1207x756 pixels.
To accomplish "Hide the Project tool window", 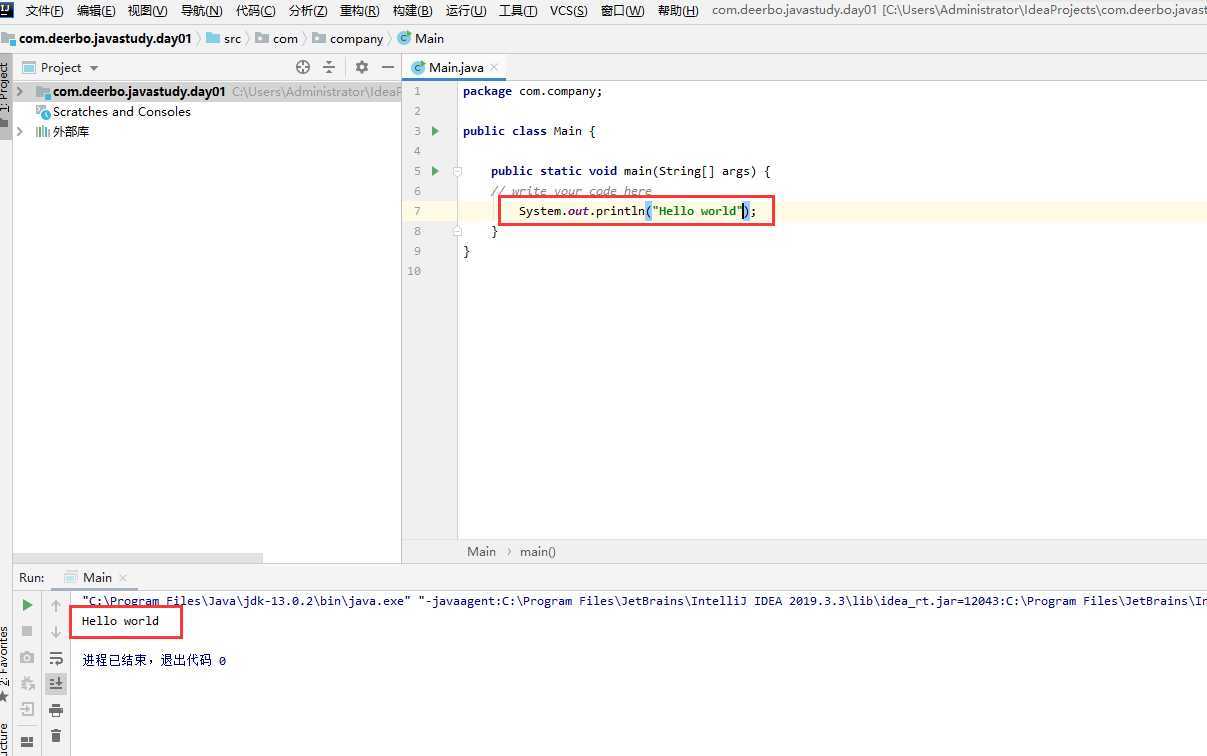I will coord(389,67).
